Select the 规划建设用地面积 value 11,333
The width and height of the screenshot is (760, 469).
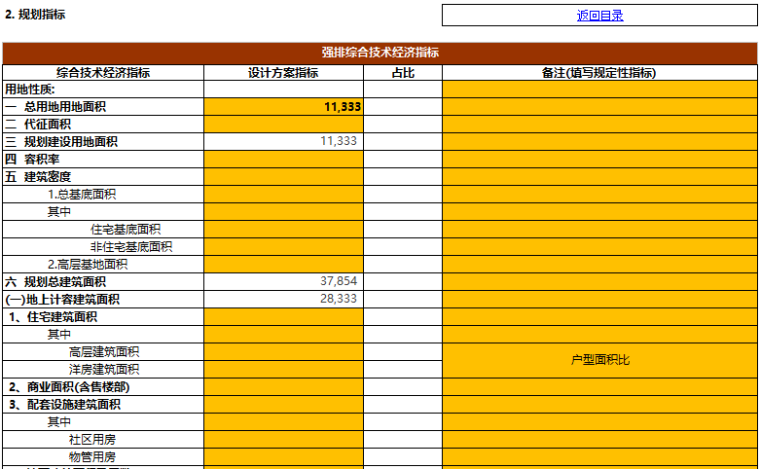(x=283, y=141)
